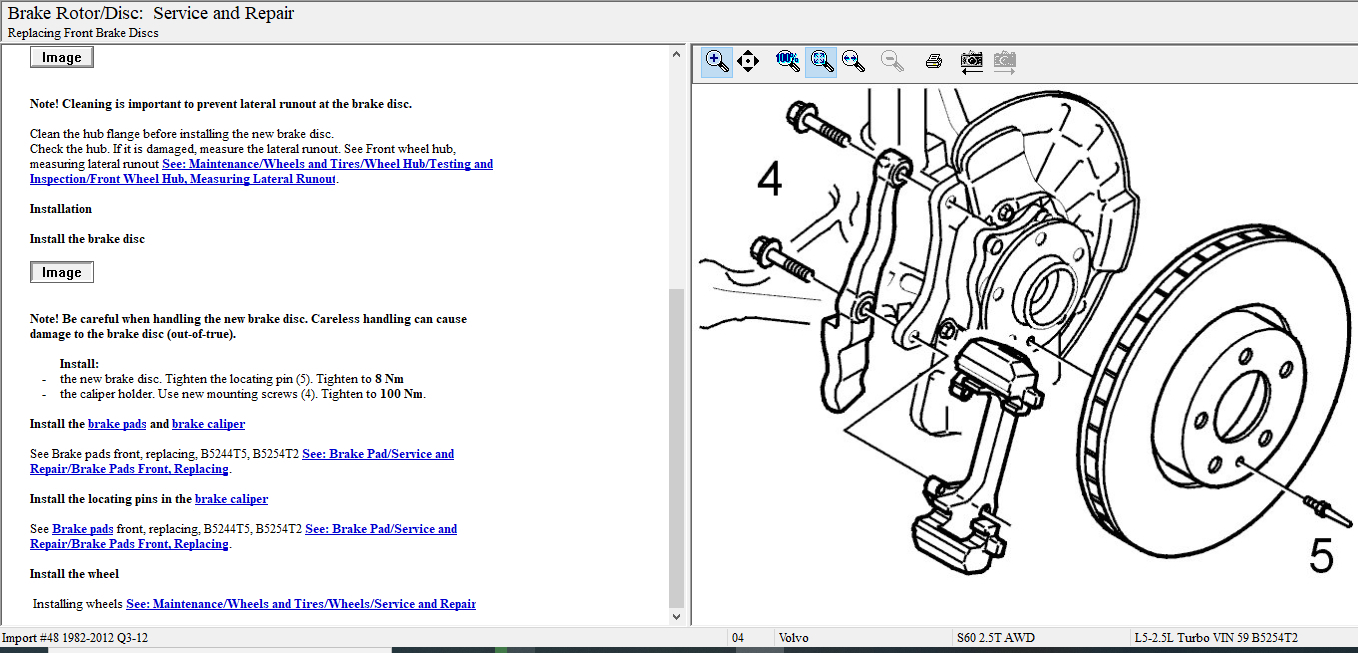Image resolution: width=1358 pixels, height=653 pixels.
Task: Click the fit-to-width zoom icon
Action: (853, 61)
